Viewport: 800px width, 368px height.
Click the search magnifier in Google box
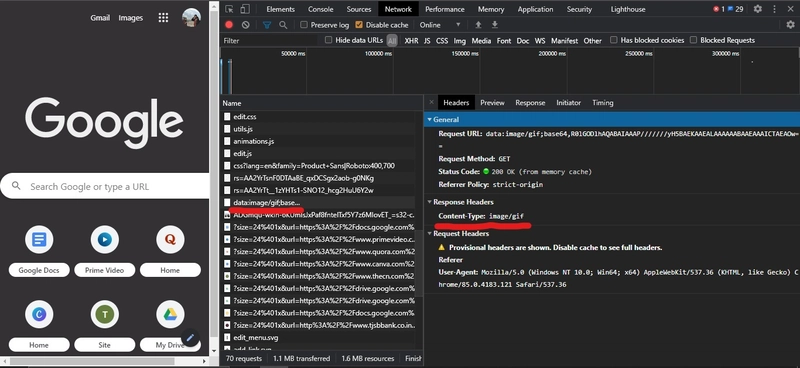click(16, 186)
